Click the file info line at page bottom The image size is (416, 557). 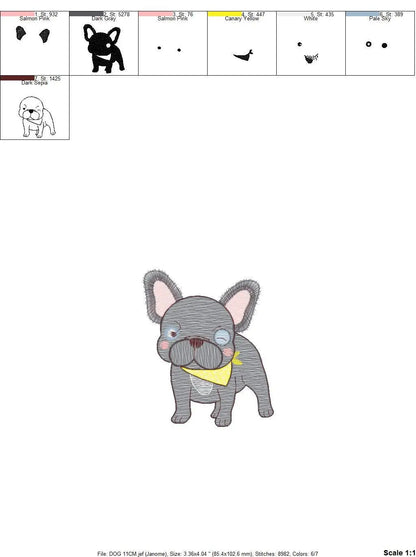click(208, 553)
